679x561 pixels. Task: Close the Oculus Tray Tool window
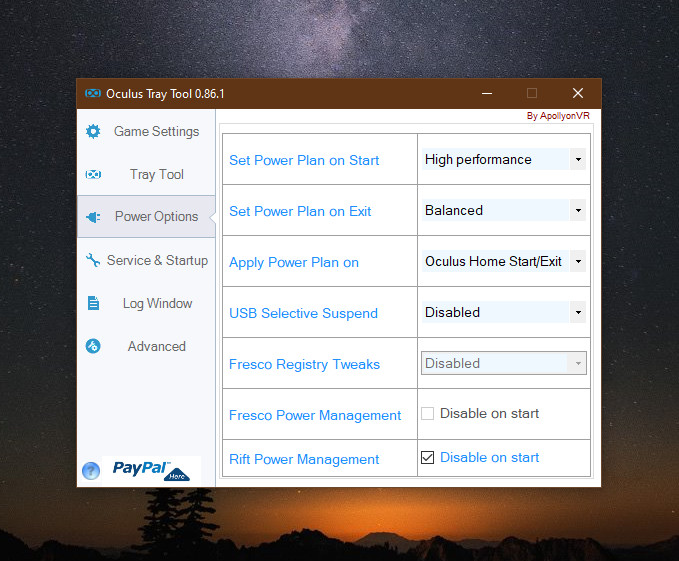pos(578,93)
